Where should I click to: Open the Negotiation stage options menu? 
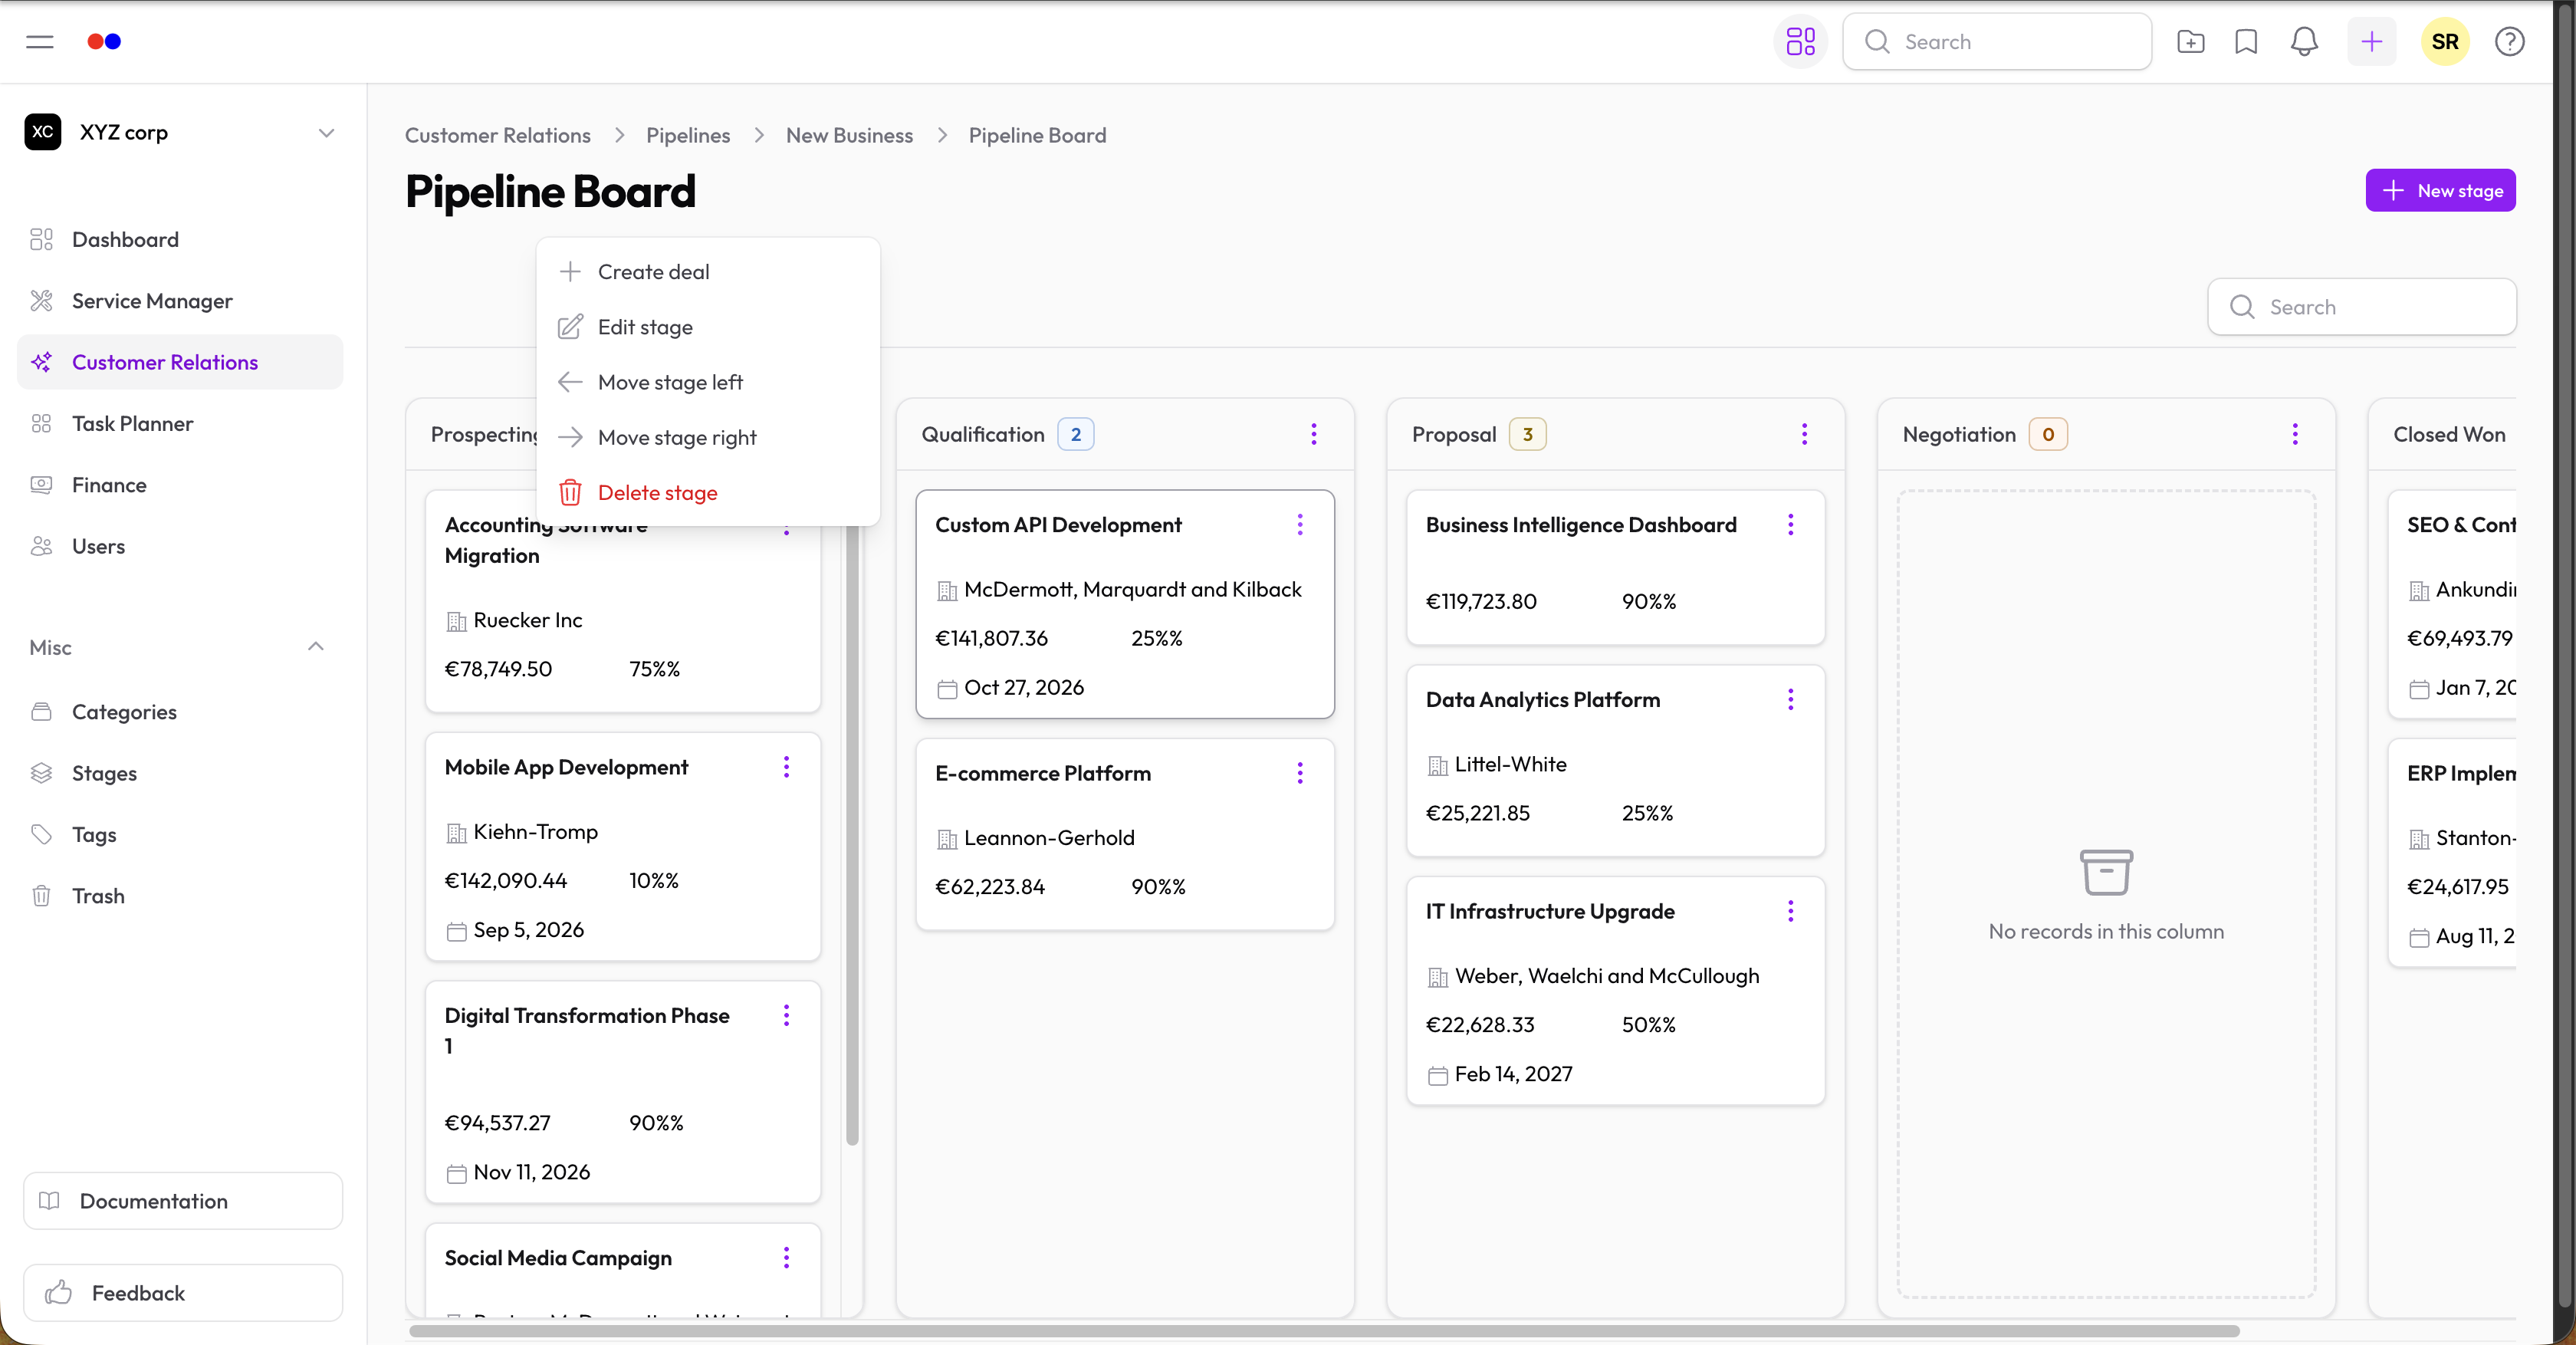[x=2295, y=434]
